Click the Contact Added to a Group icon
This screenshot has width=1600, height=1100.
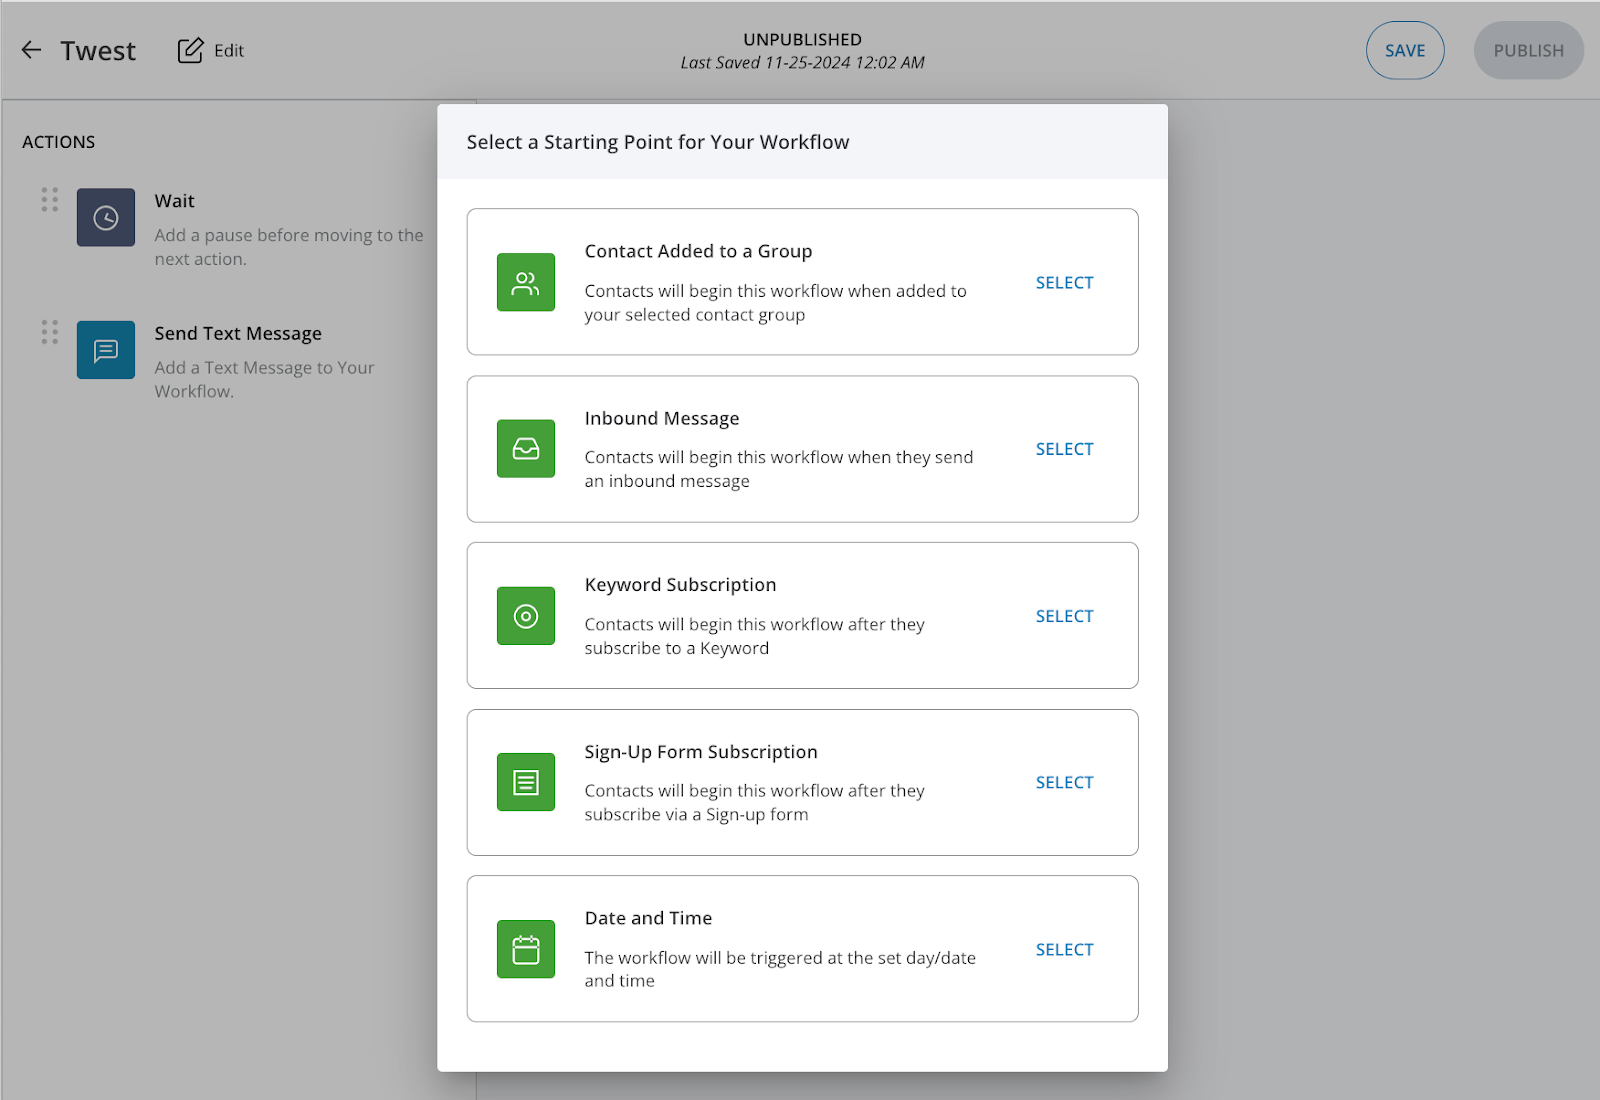(x=526, y=282)
